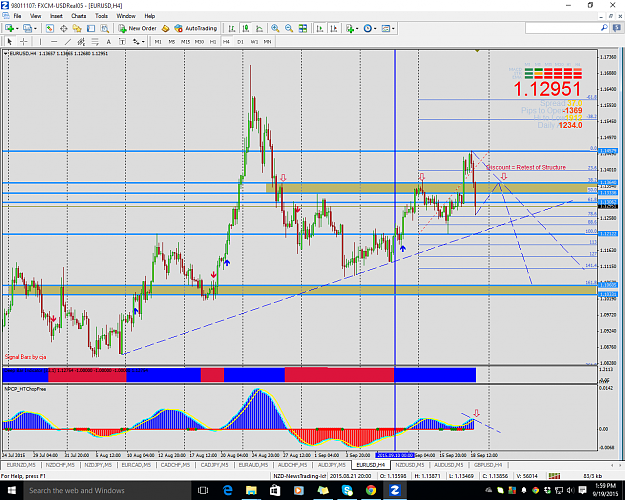Viewport: 625px width, 500px height.
Task: Open the Windows Start button
Action: [x=11, y=490]
